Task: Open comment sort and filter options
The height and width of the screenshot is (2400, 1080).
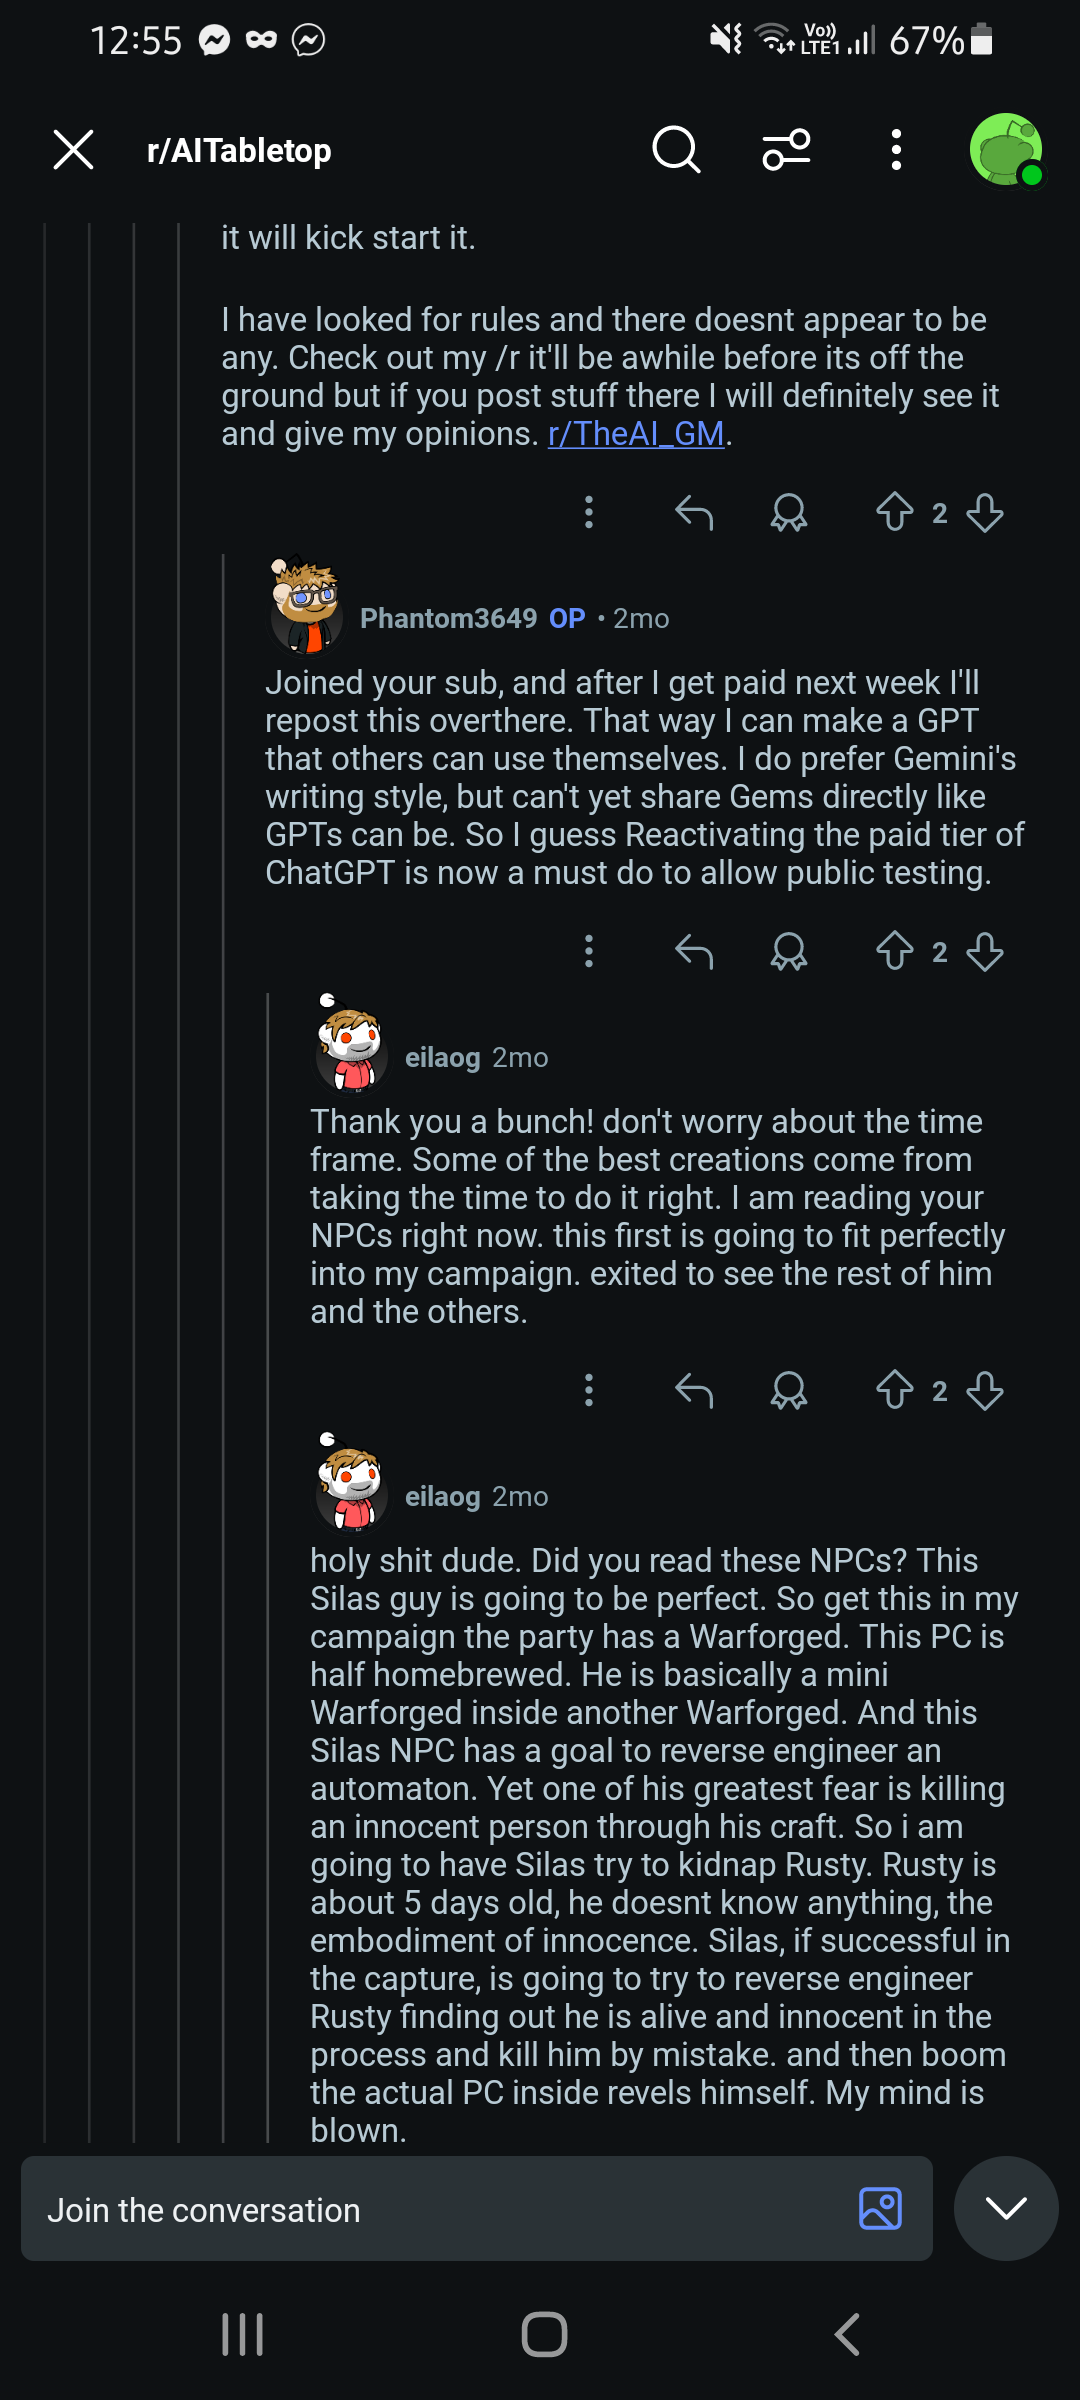Action: tap(787, 150)
